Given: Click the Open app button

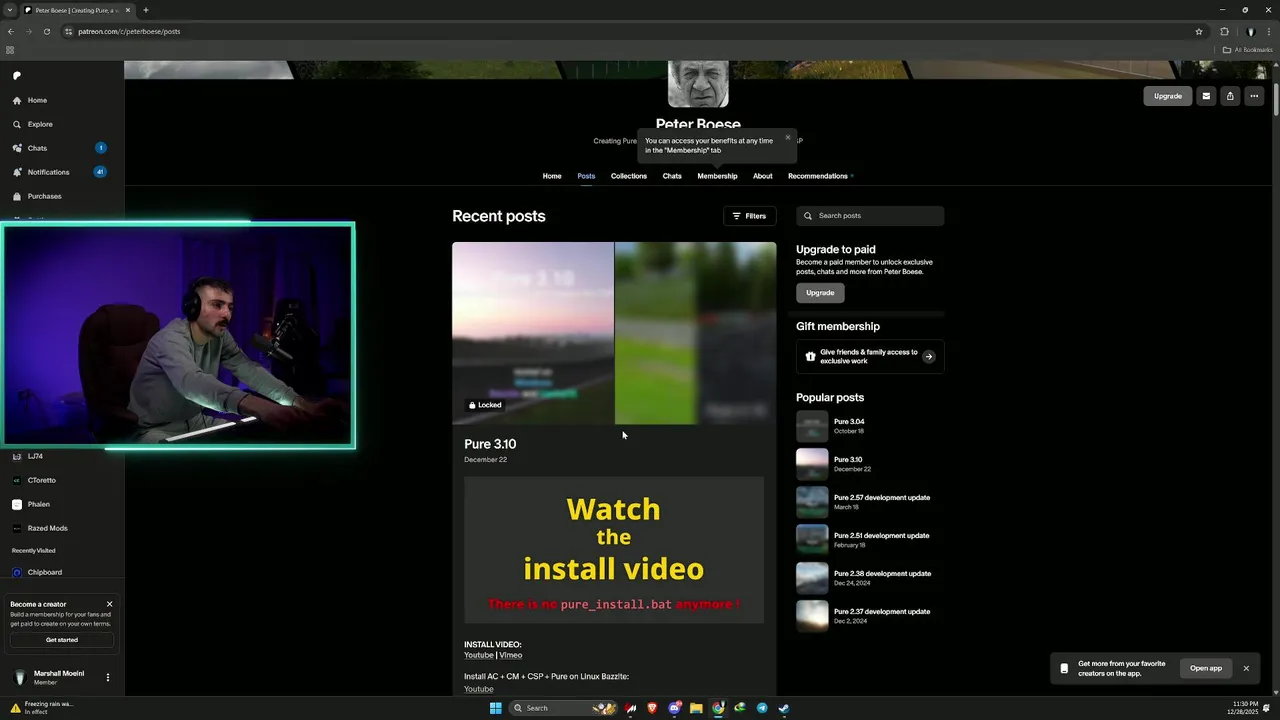Looking at the screenshot, I should pyautogui.click(x=1206, y=668).
